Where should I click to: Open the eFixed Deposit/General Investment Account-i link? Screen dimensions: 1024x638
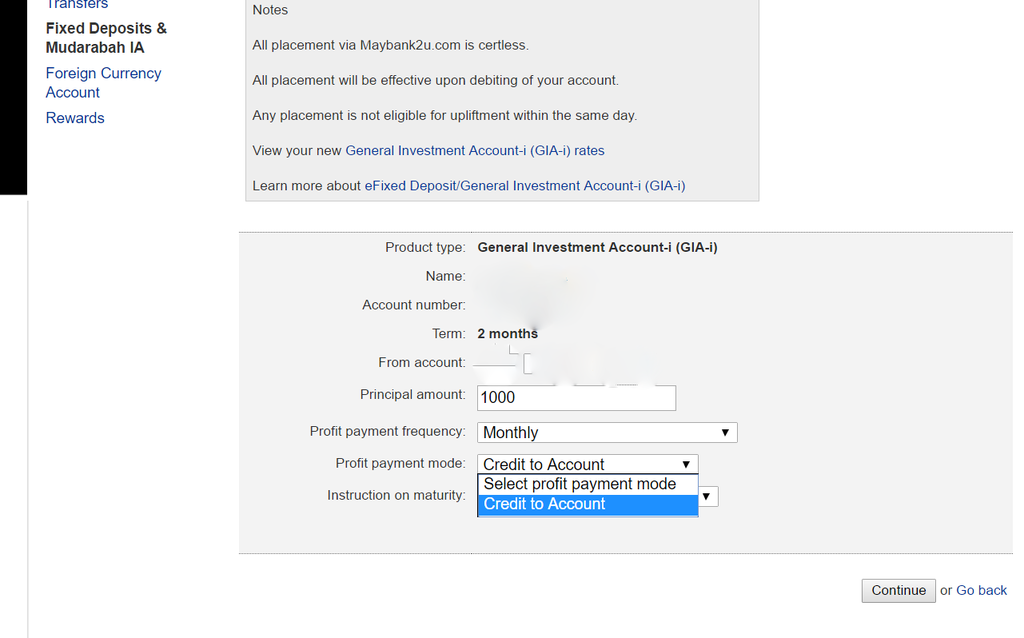525,186
